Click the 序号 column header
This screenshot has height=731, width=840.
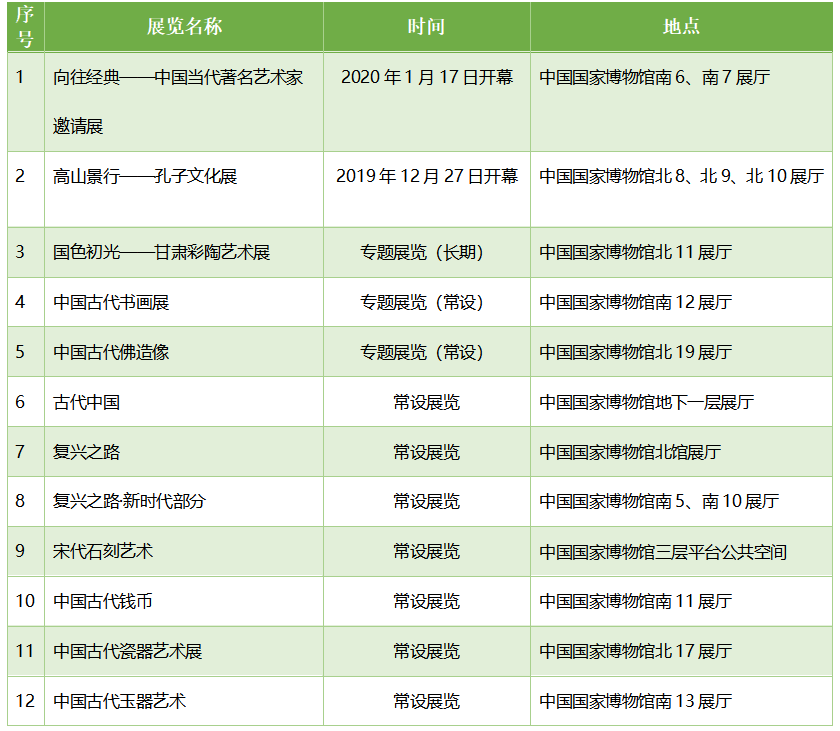[25, 27]
